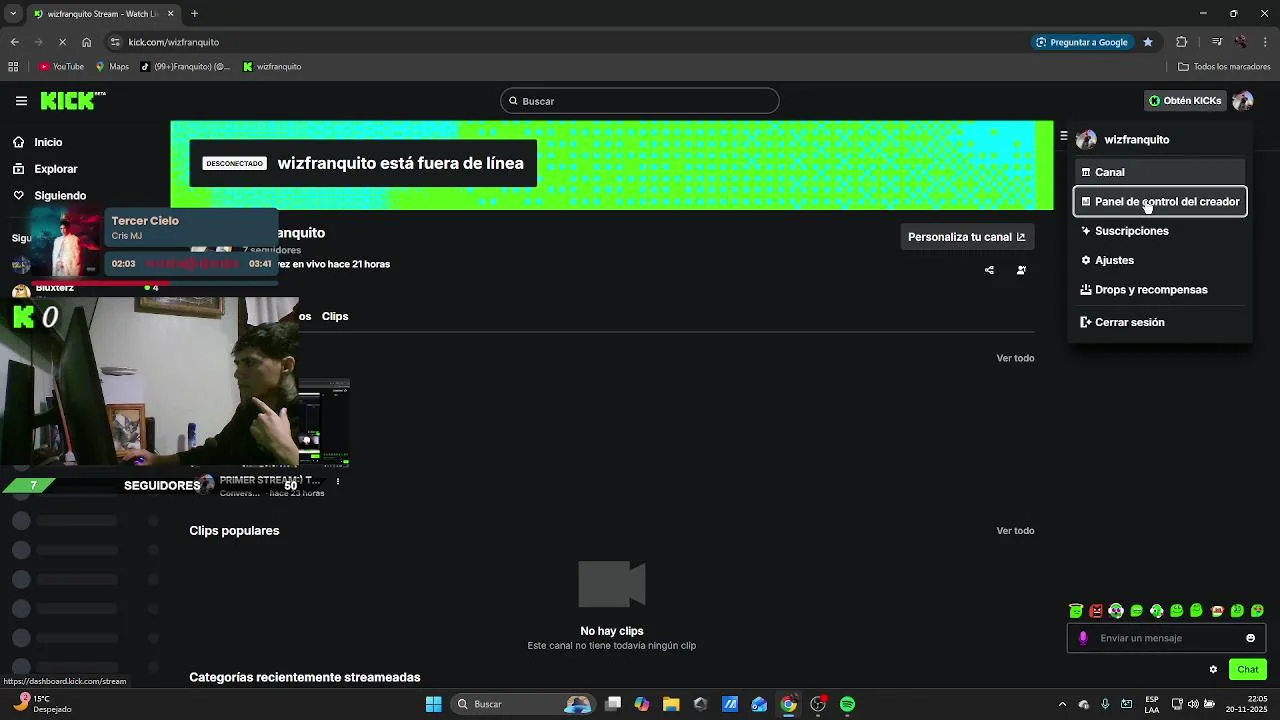Select Suscripciones in the user dropdown
This screenshot has height=720, width=1280.
click(1159, 231)
